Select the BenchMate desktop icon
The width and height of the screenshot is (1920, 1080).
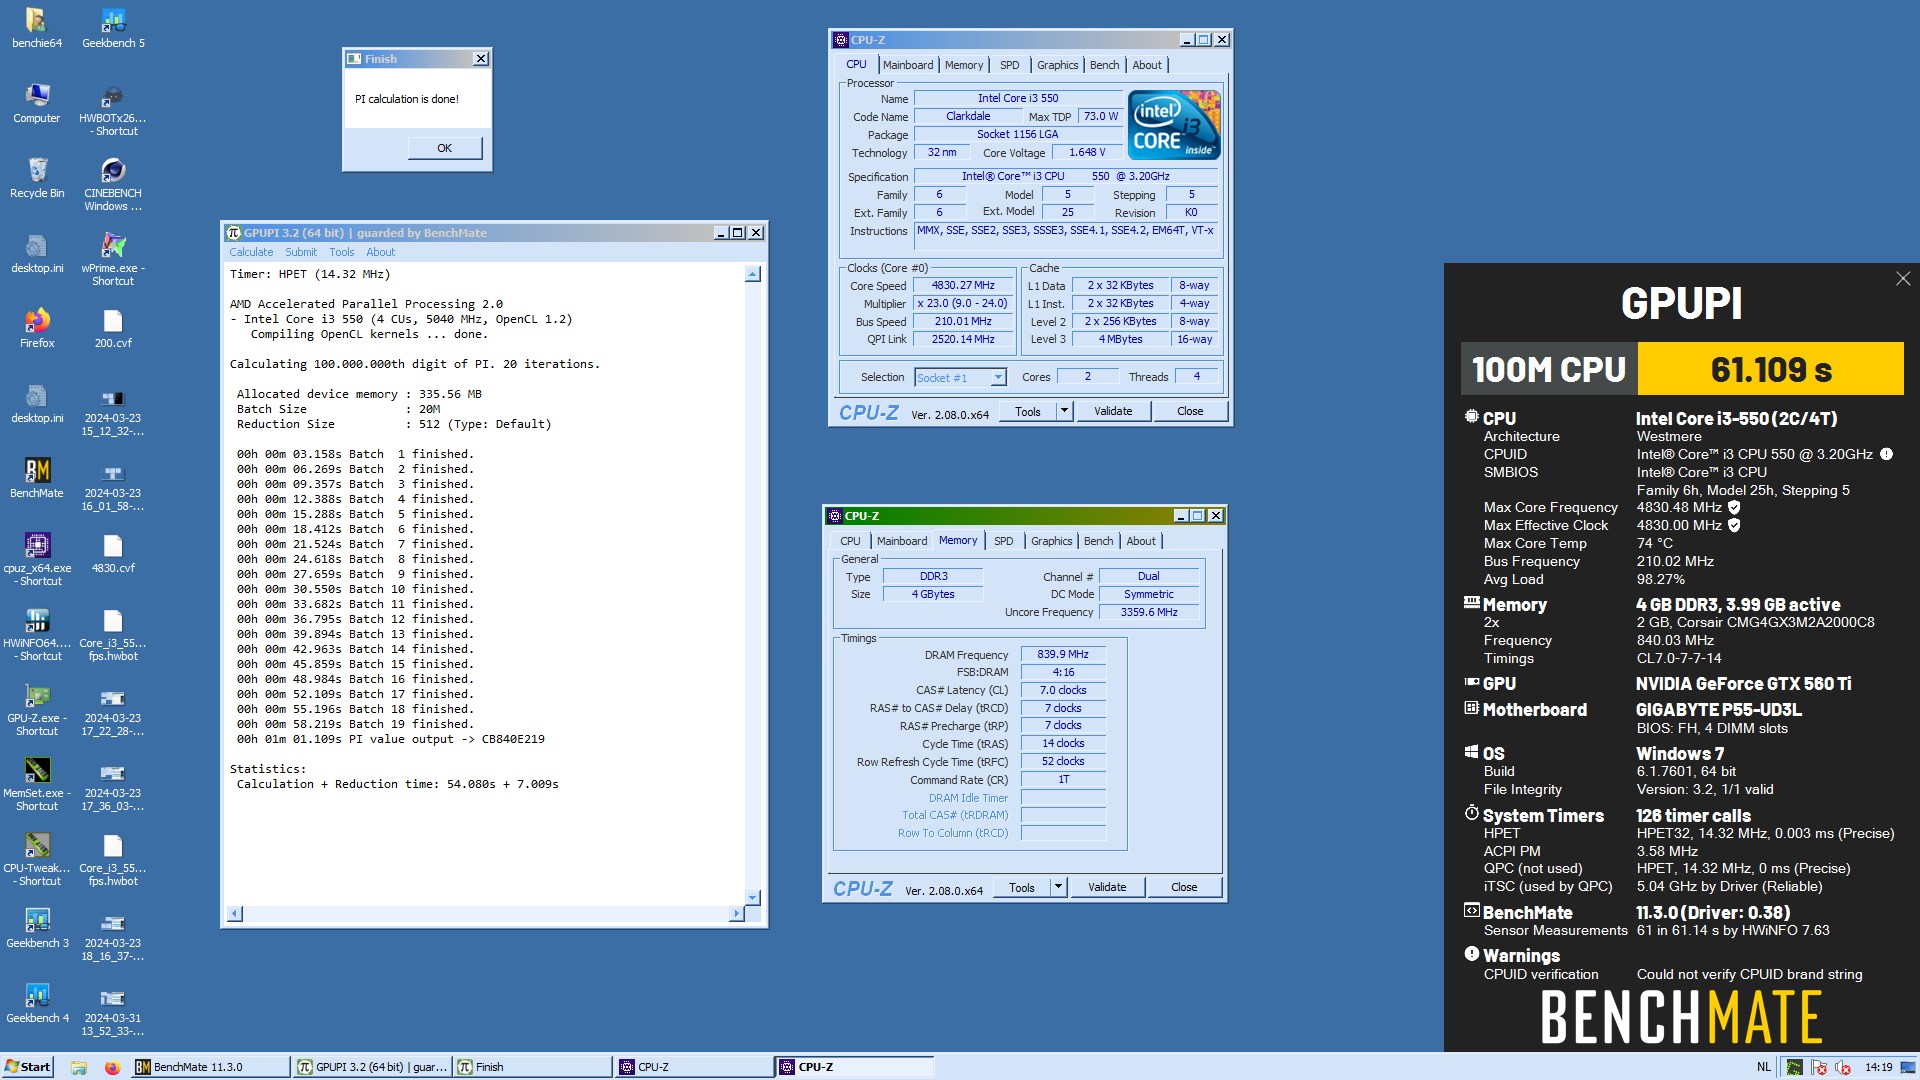tap(37, 479)
